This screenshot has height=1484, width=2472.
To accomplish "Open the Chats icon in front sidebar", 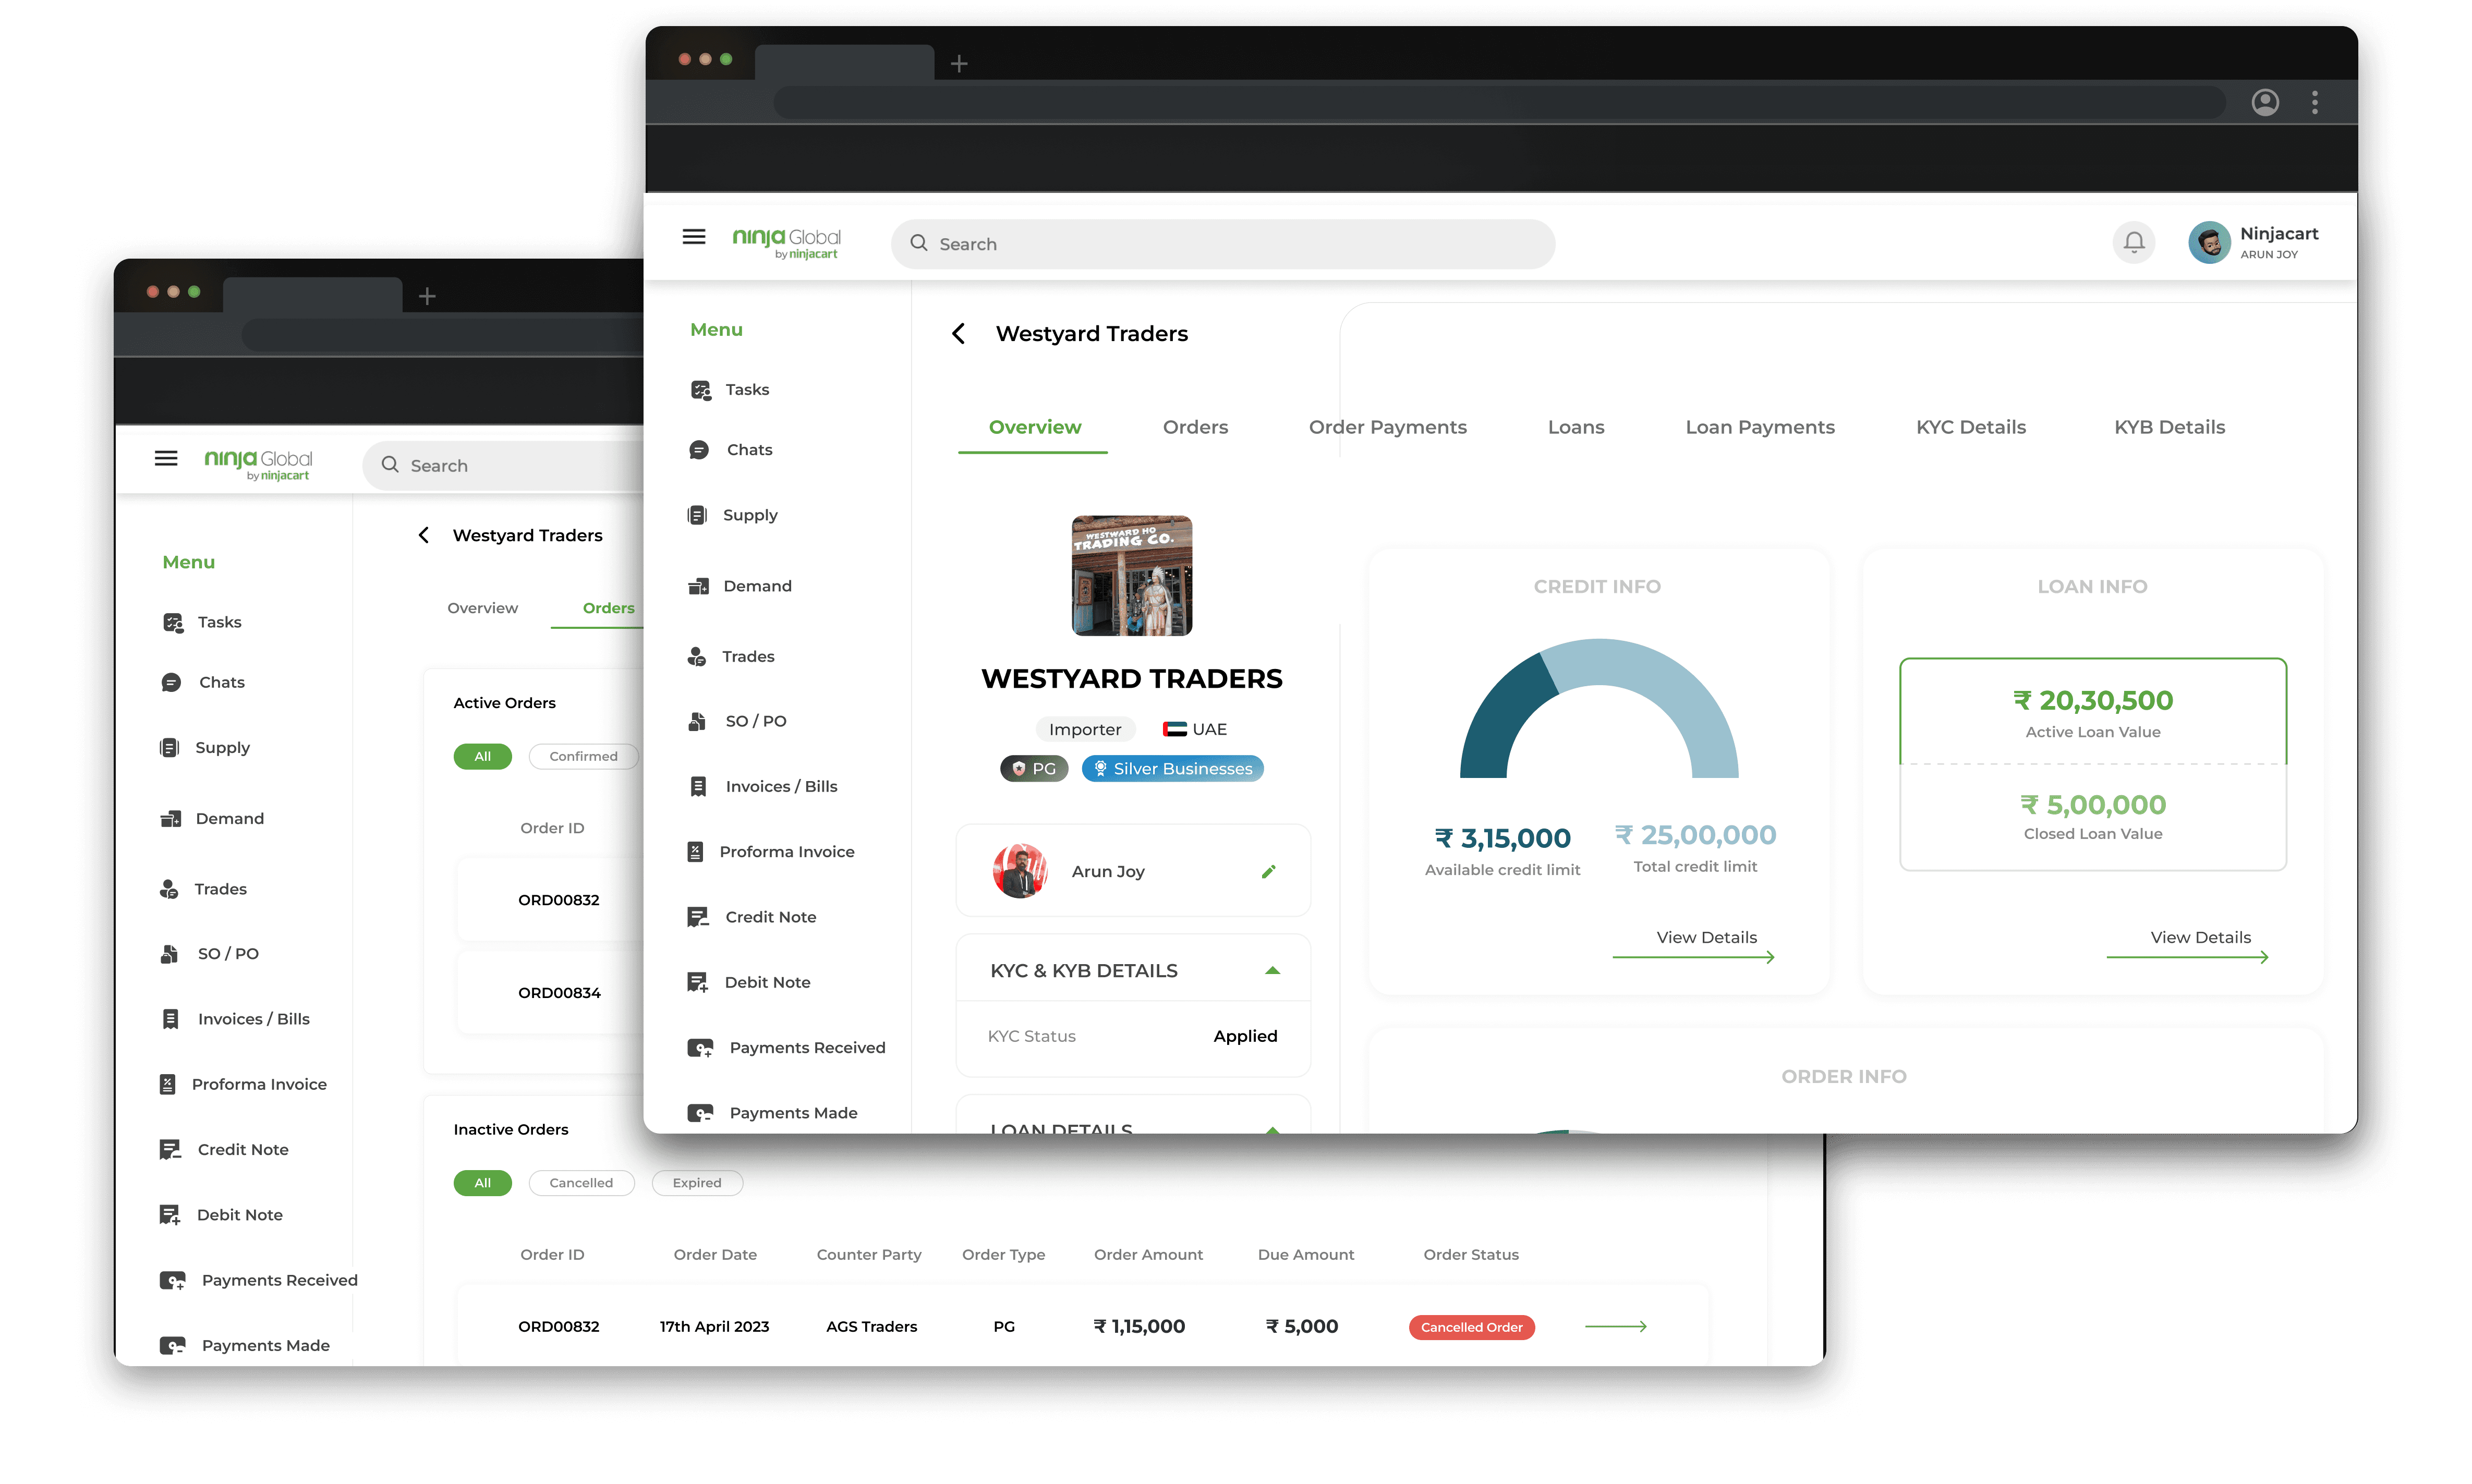I will tap(699, 450).
